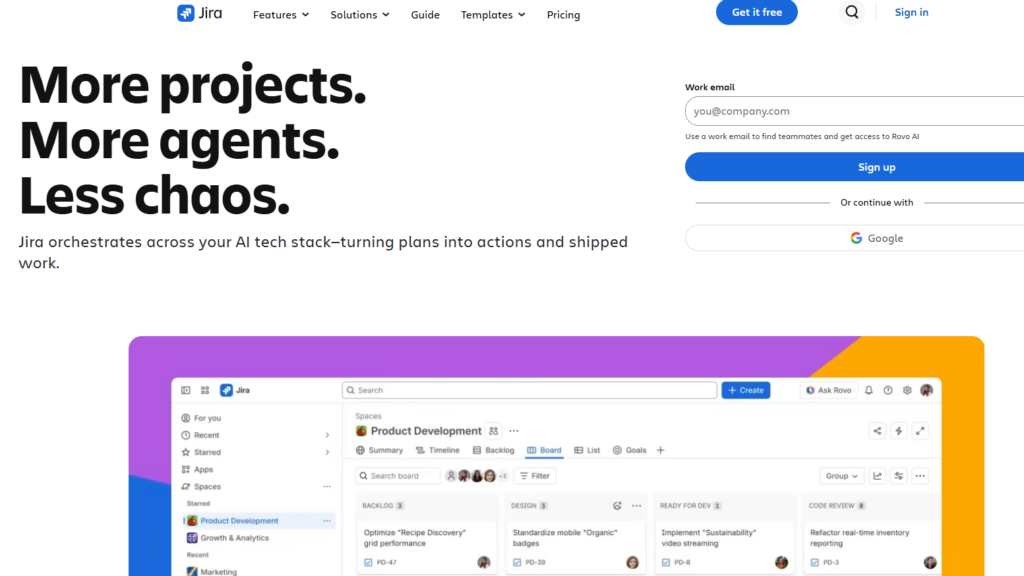
Task: Expand the Features menu
Action: click(x=281, y=14)
